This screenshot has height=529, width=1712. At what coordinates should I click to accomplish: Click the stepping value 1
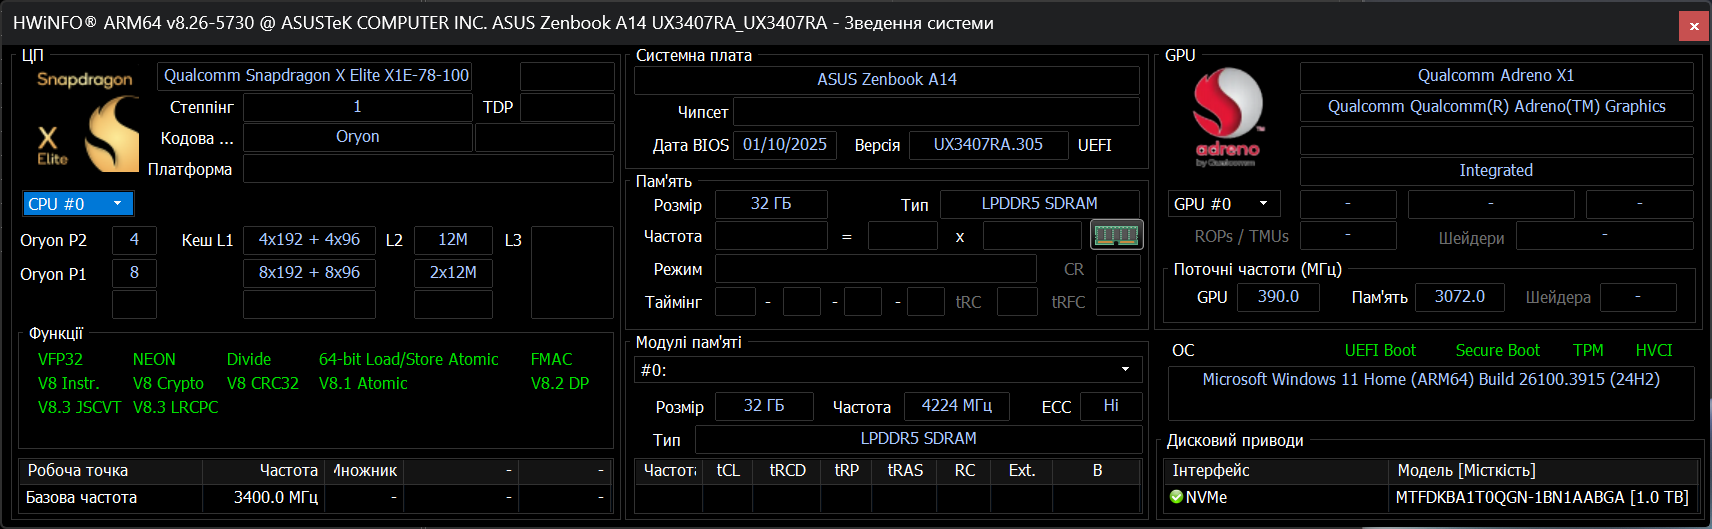point(357,107)
